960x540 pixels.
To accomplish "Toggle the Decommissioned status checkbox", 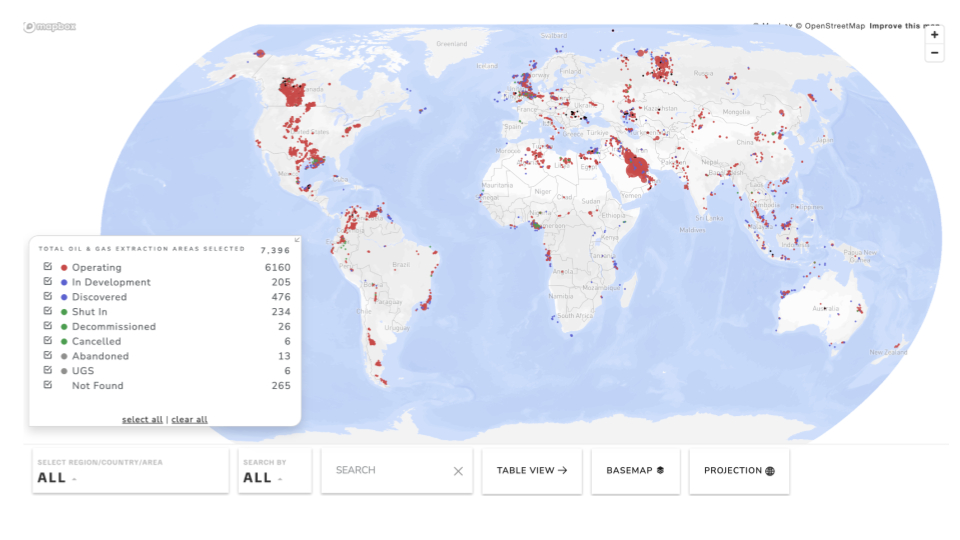I will coord(48,326).
